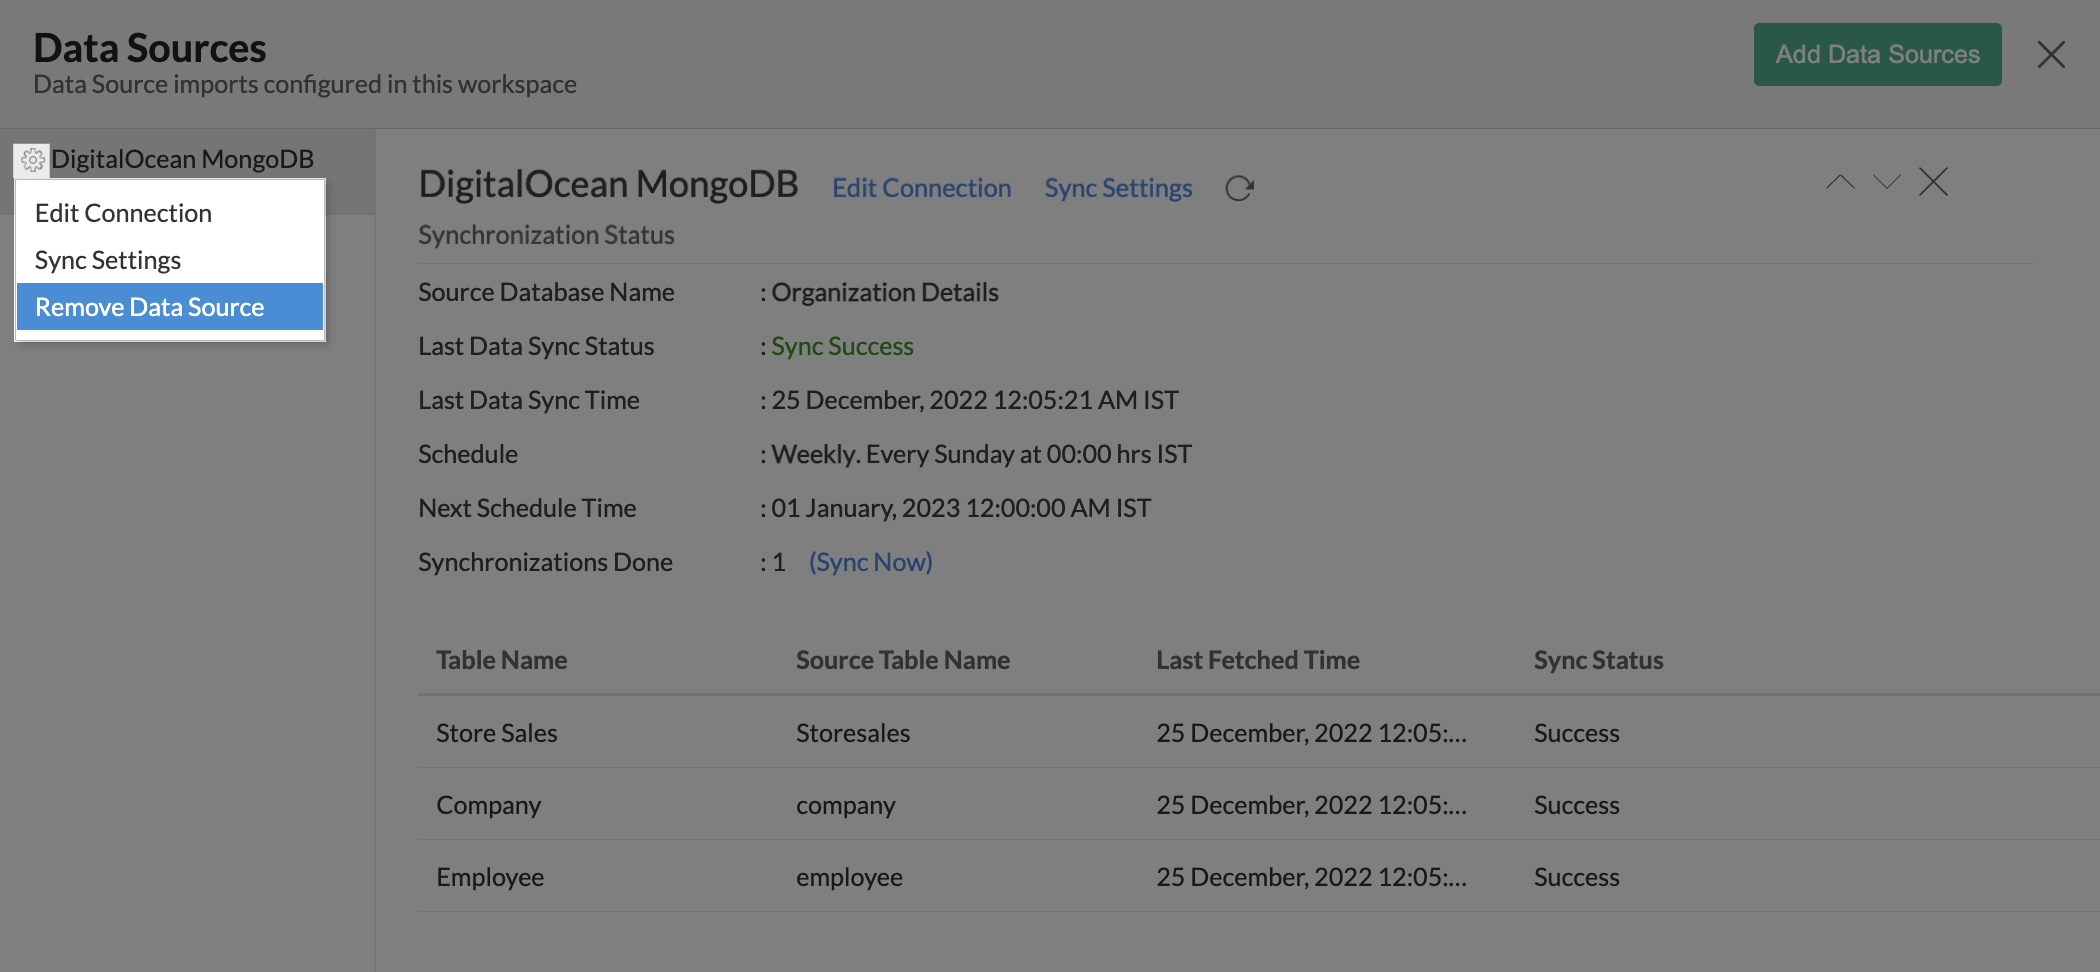The width and height of the screenshot is (2100, 972).
Task: Click the up chevron in details panel
Action: point(1839,182)
